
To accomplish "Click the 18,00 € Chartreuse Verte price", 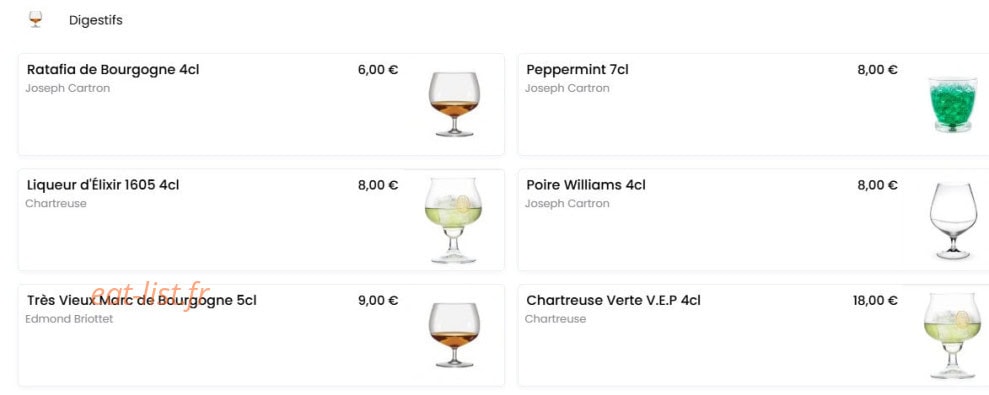I will pyautogui.click(x=875, y=301).
